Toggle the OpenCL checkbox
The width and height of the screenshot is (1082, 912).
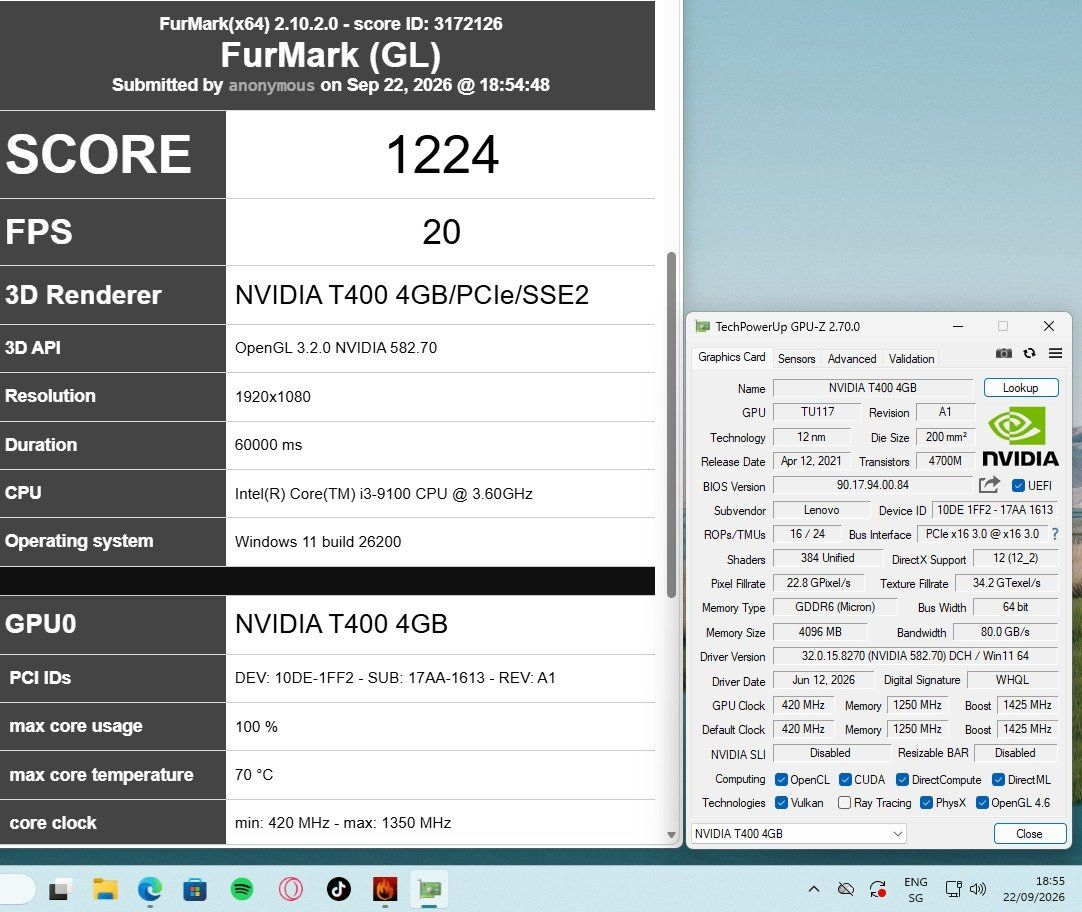pos(781,780)
